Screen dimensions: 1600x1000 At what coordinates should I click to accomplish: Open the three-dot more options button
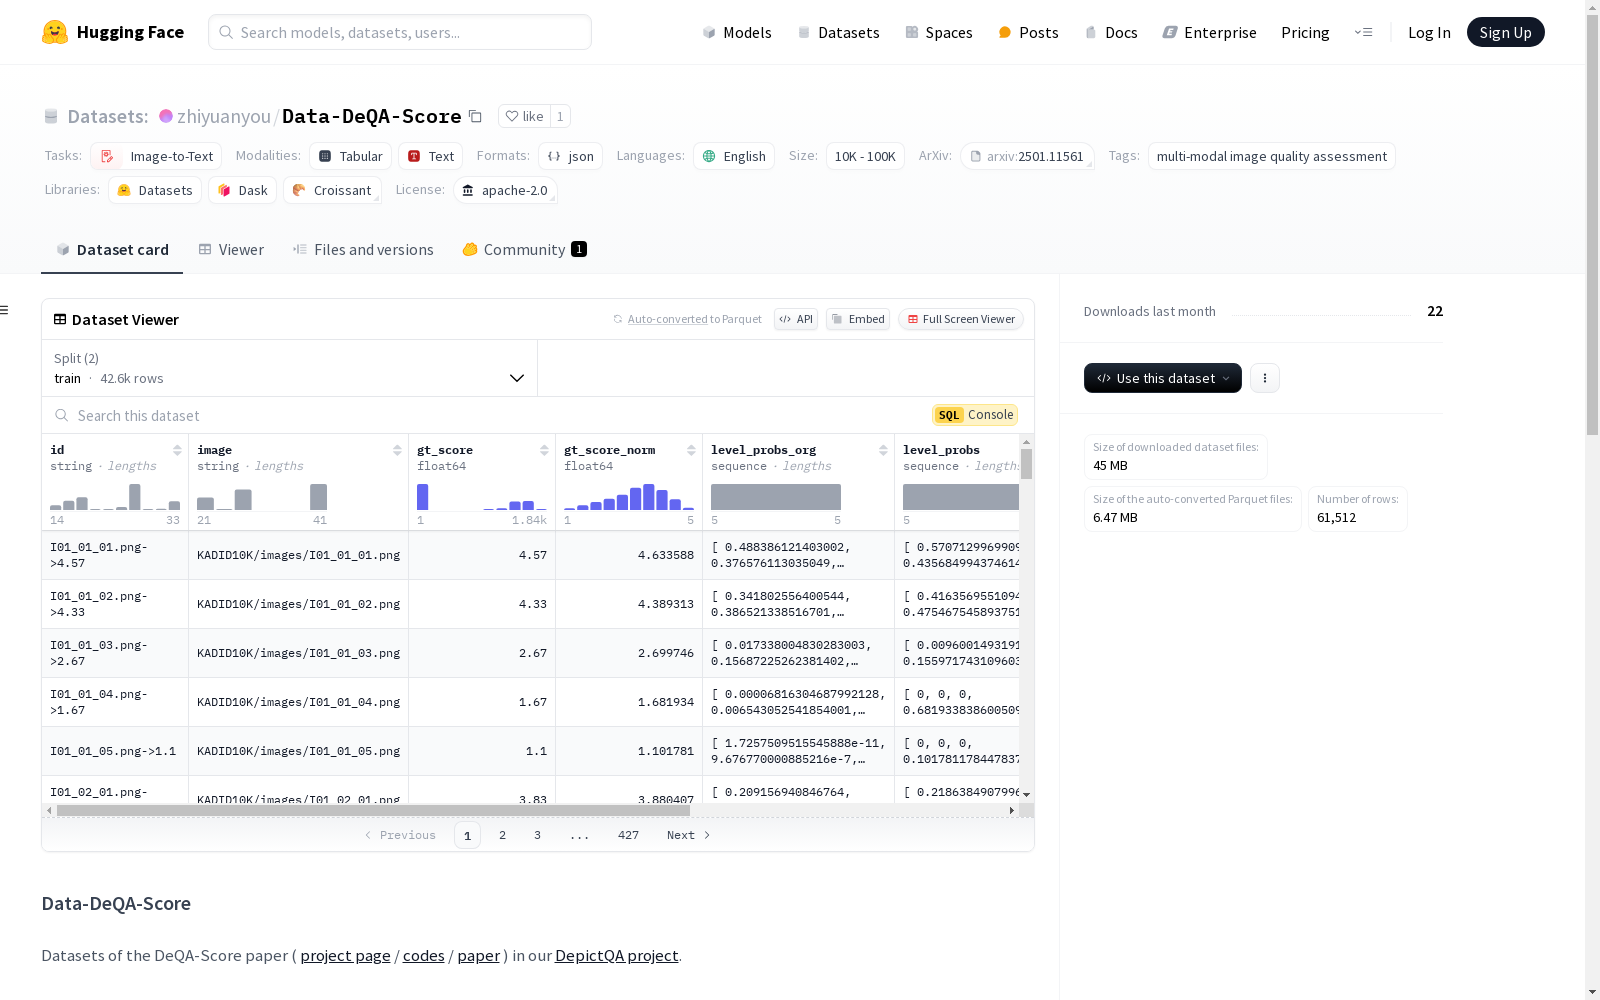pos(1265,378)
